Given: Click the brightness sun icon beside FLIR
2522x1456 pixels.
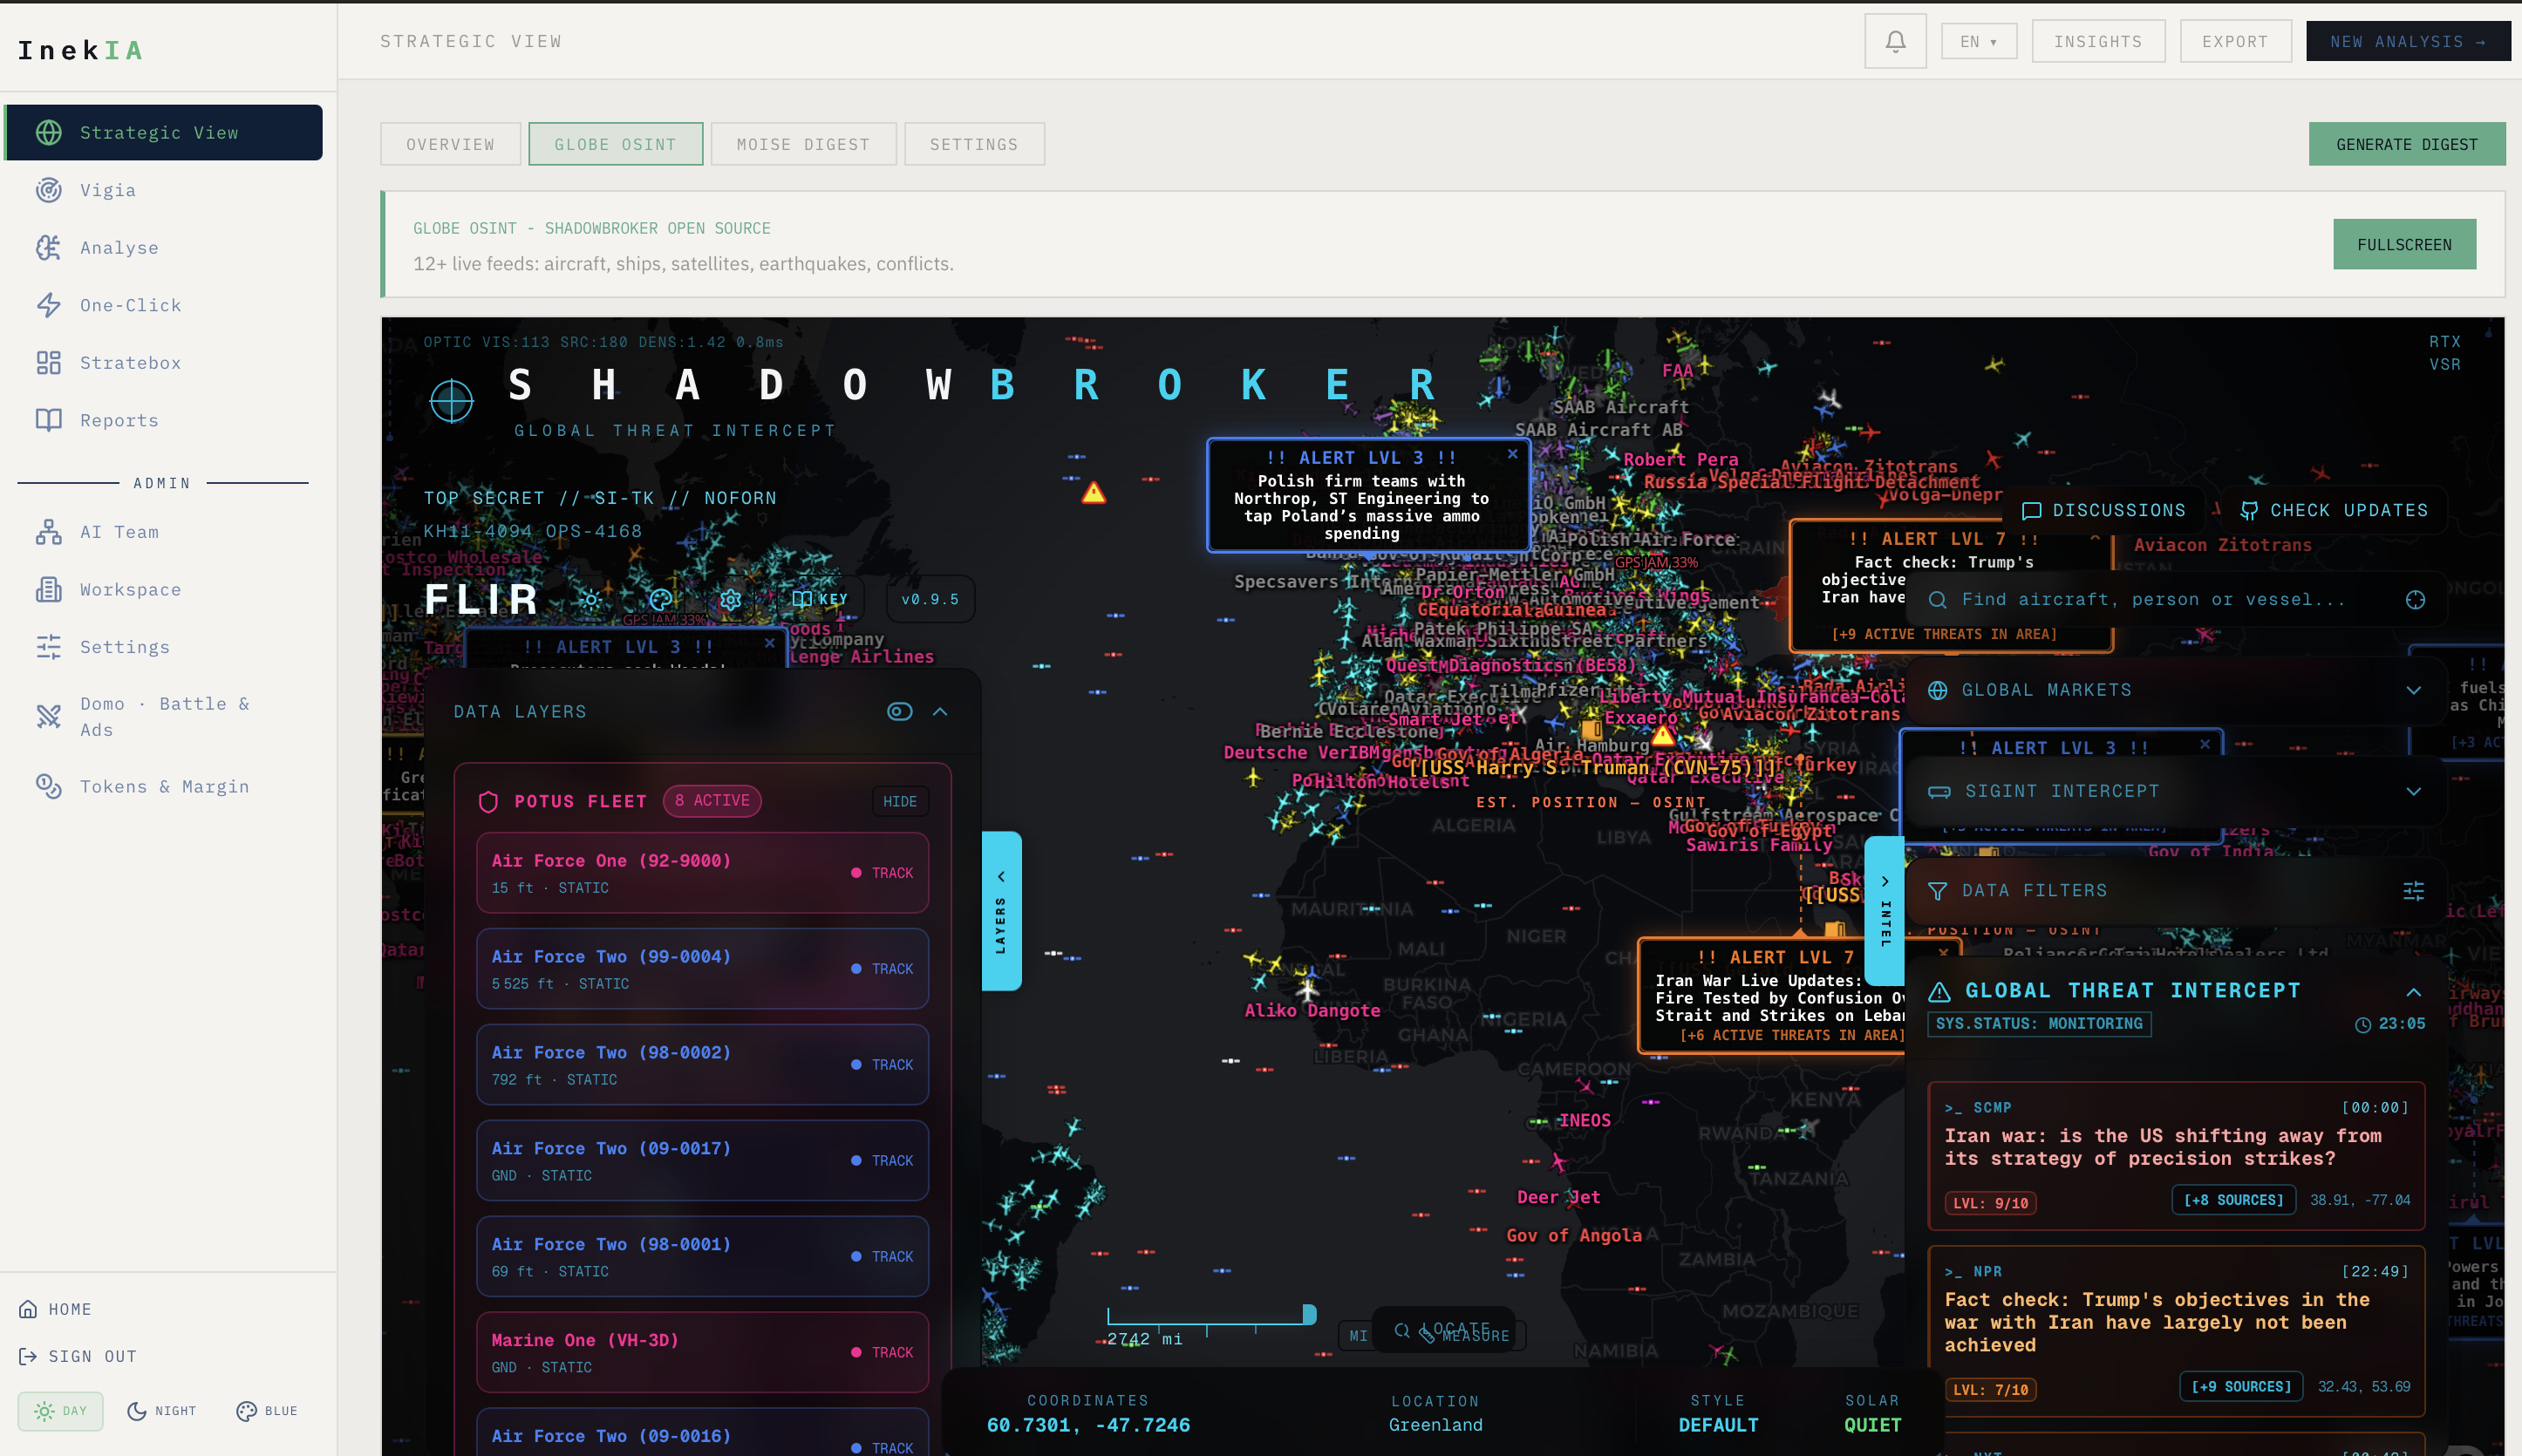Looking at the screenshot, I should pyautogui.click(x=590, y=599).
